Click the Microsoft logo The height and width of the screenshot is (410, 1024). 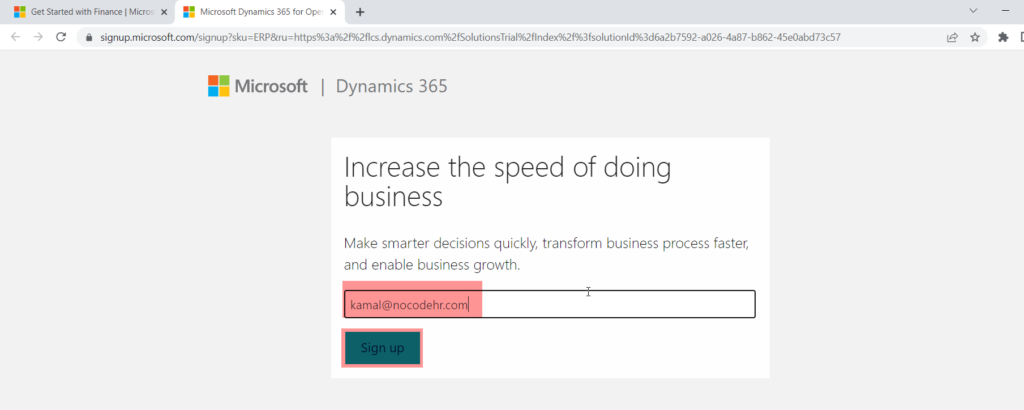(x=258, y=86)
